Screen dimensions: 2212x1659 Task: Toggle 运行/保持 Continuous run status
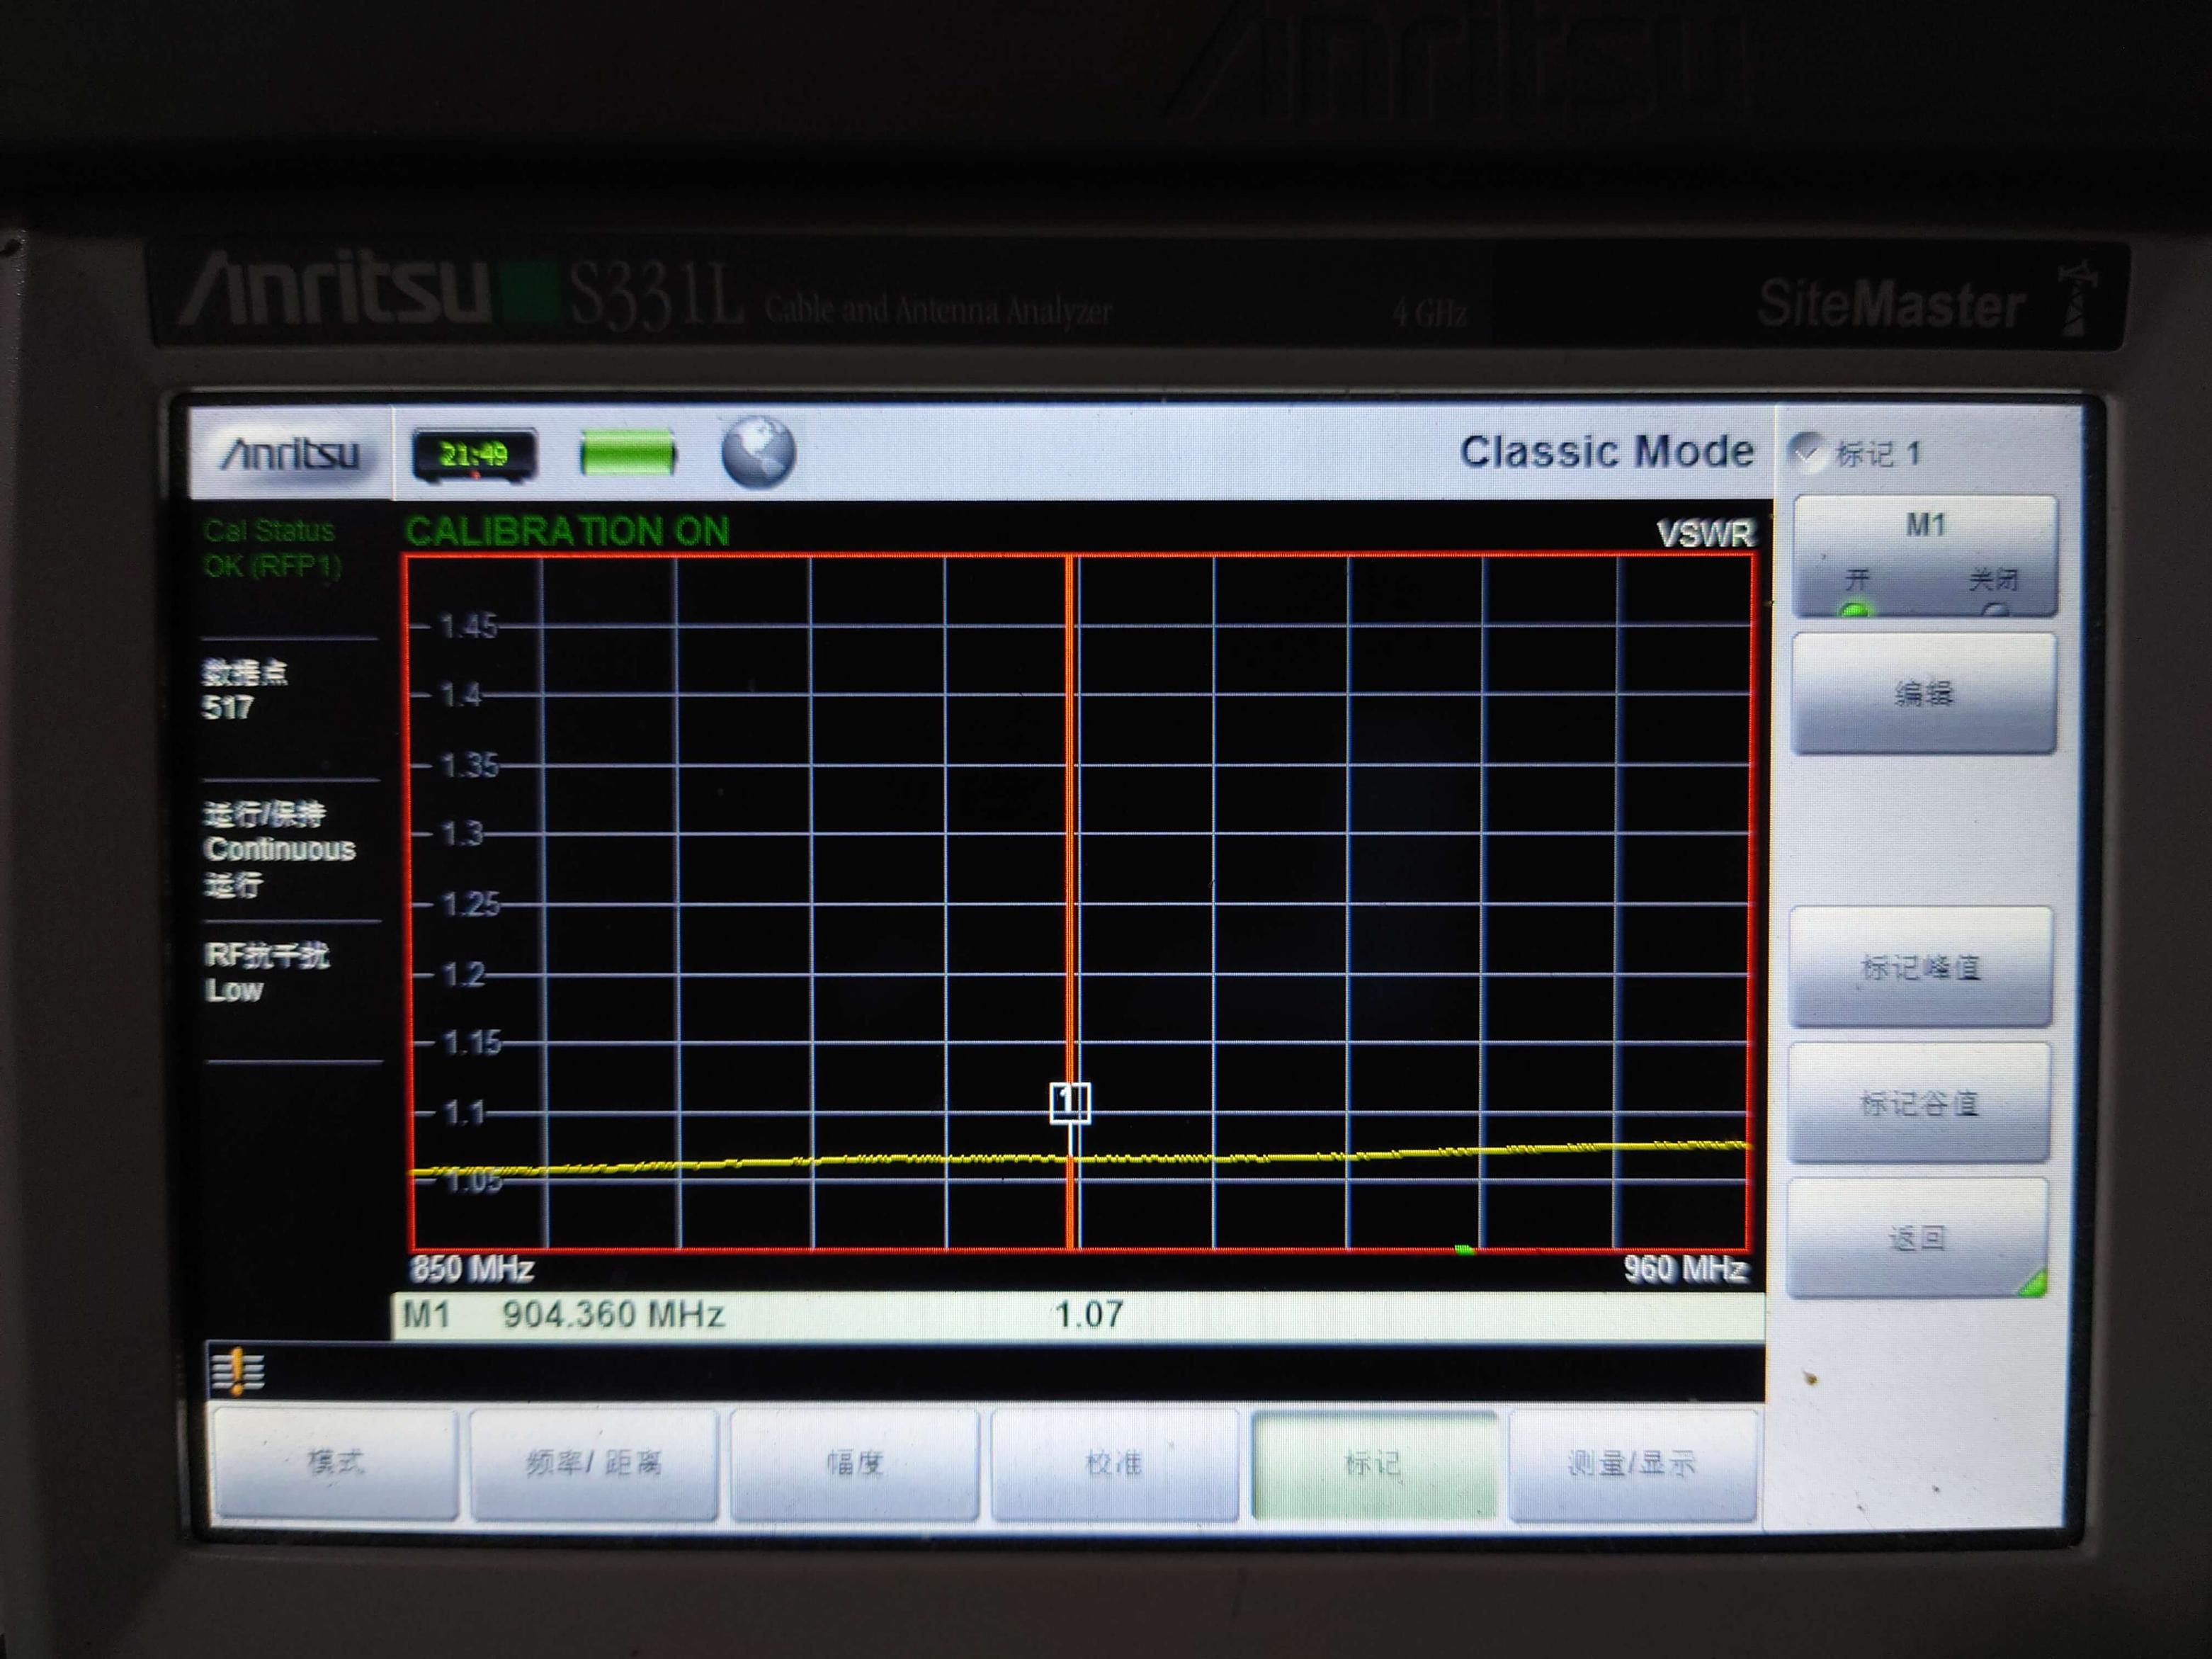(x=280, y=849)
